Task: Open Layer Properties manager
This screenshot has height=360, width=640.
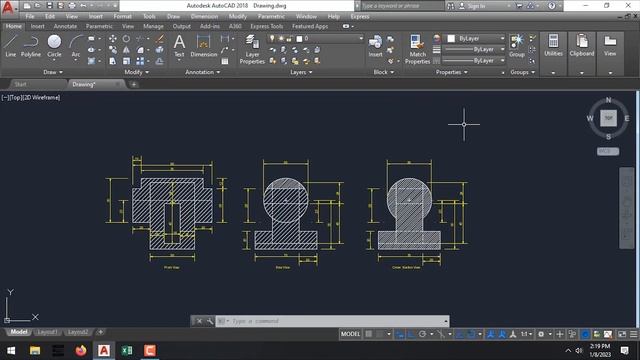Action: pyautogui.click(x=252, y=49)
